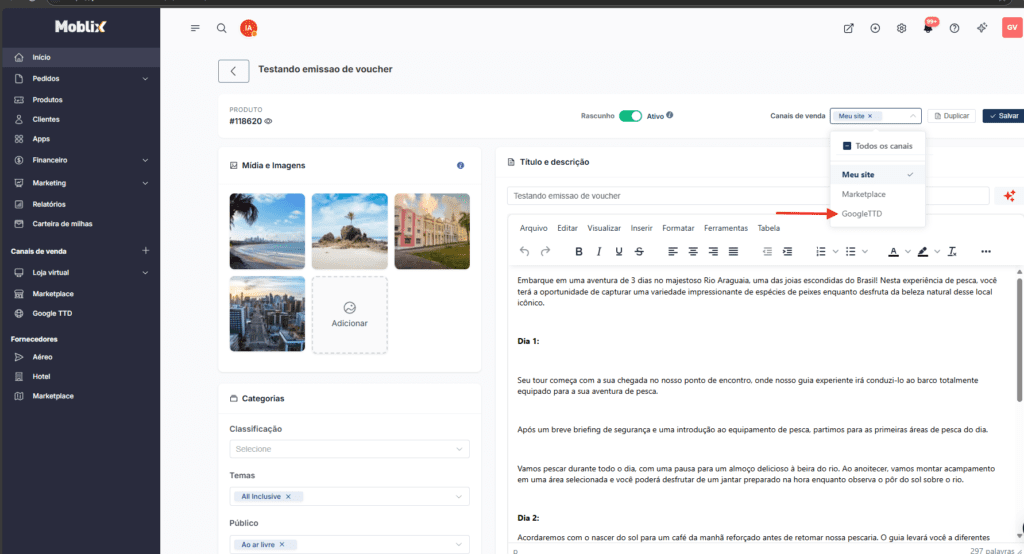Toggle bold formatting

(579, 251)
